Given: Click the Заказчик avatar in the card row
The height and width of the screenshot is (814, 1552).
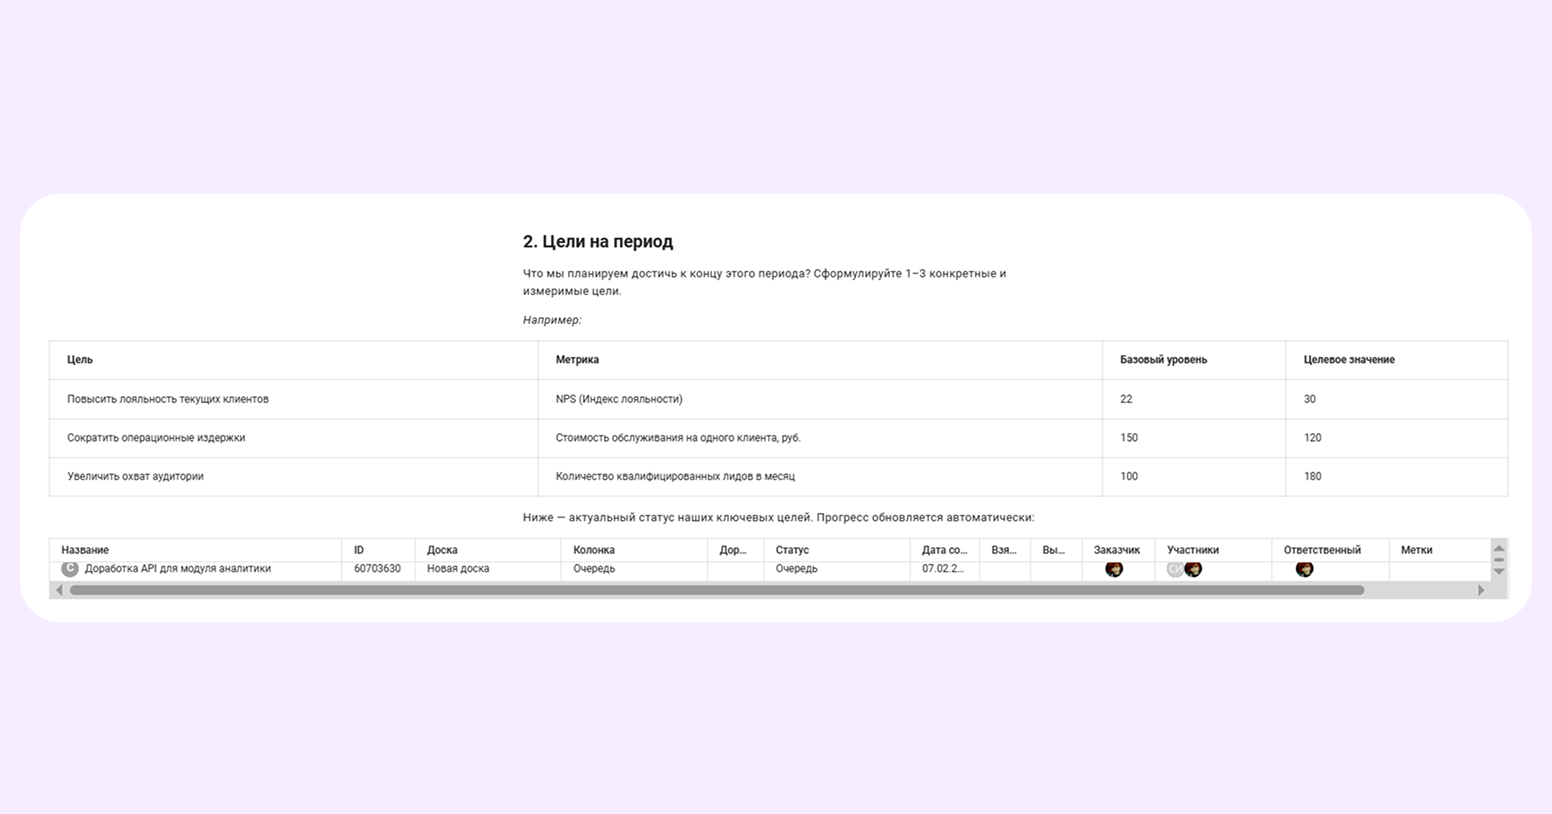Looking at the screenshot, I should click(1114, 569).
